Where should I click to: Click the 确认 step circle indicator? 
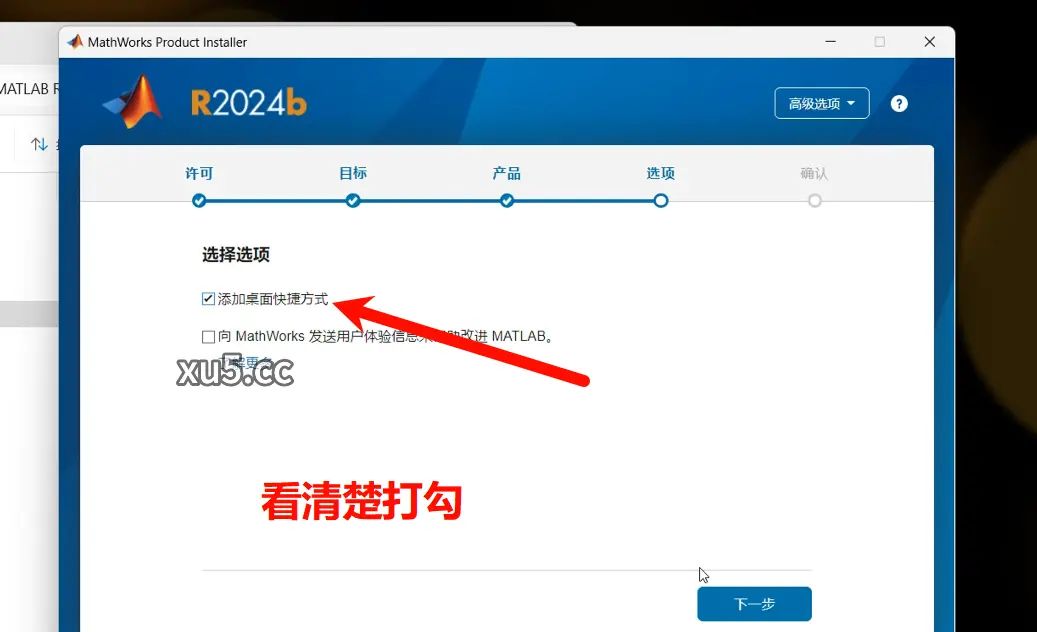[814, 200]
